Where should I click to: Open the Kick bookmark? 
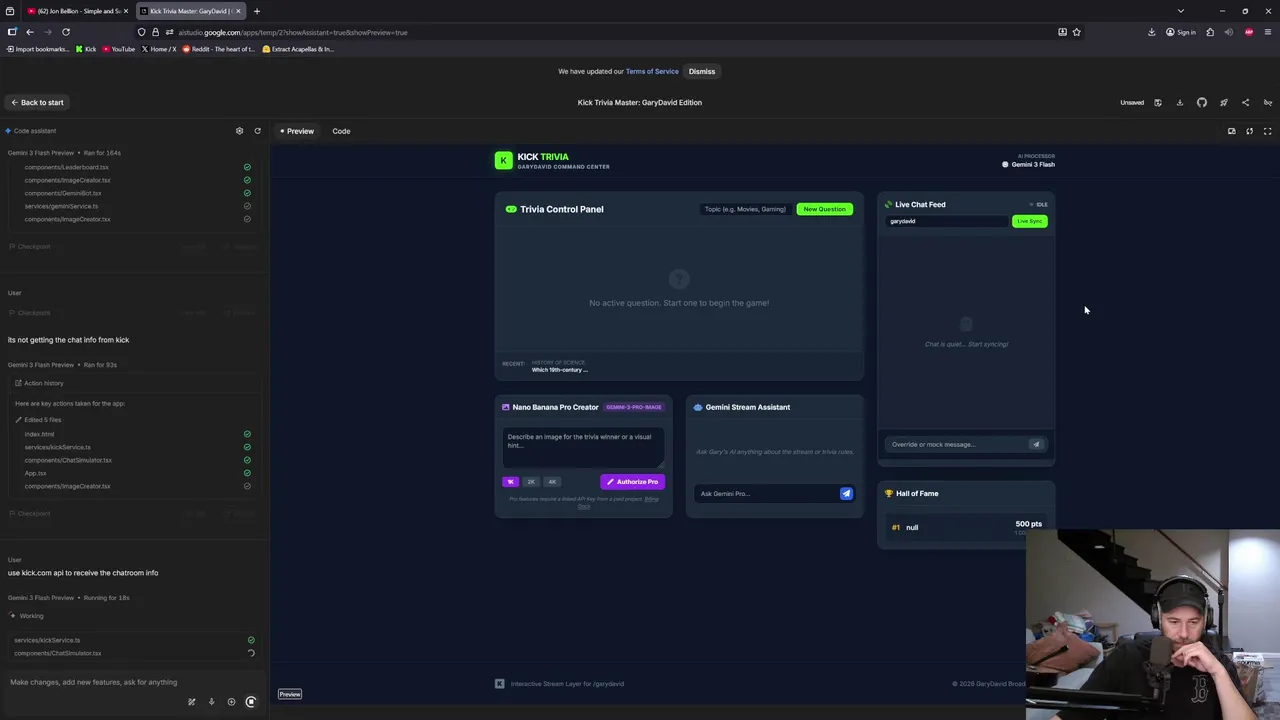pos(85,49)
